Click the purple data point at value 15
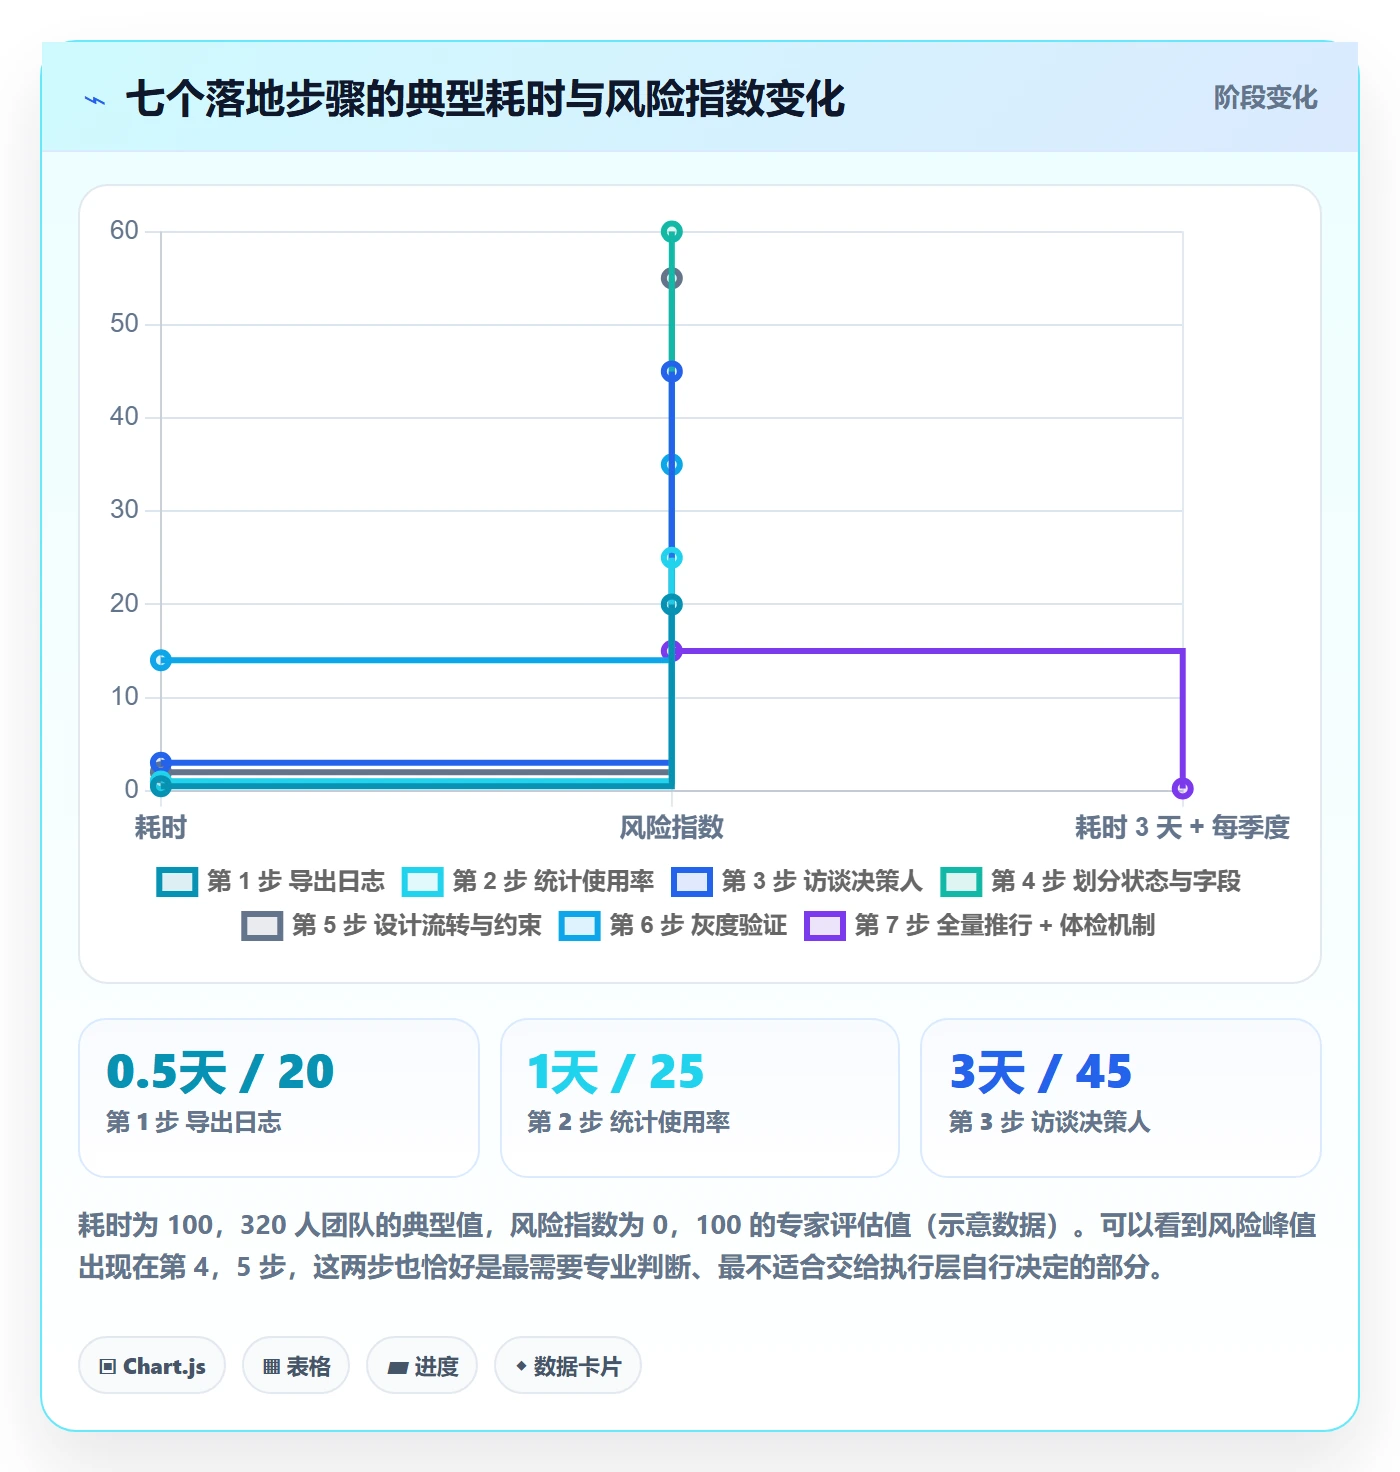 pyautogui.click(x=672, y=651)
